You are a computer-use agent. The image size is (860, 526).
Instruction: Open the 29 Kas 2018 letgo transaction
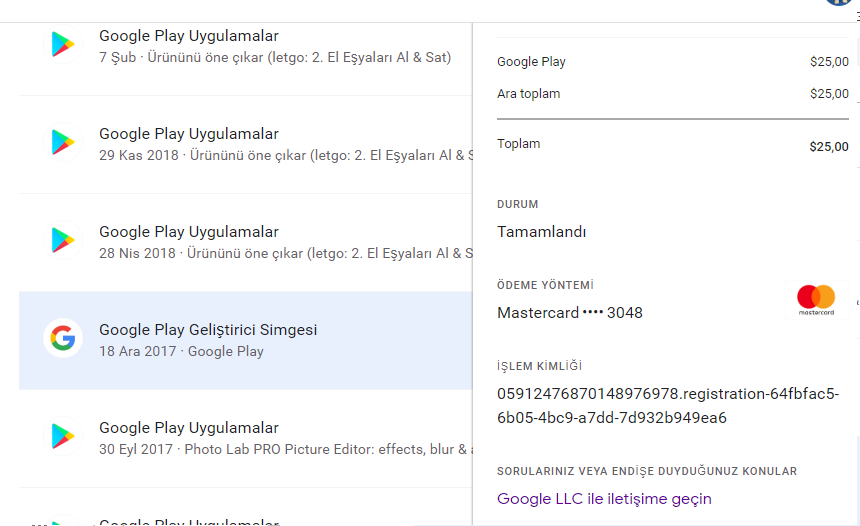[x=246, y=145]
